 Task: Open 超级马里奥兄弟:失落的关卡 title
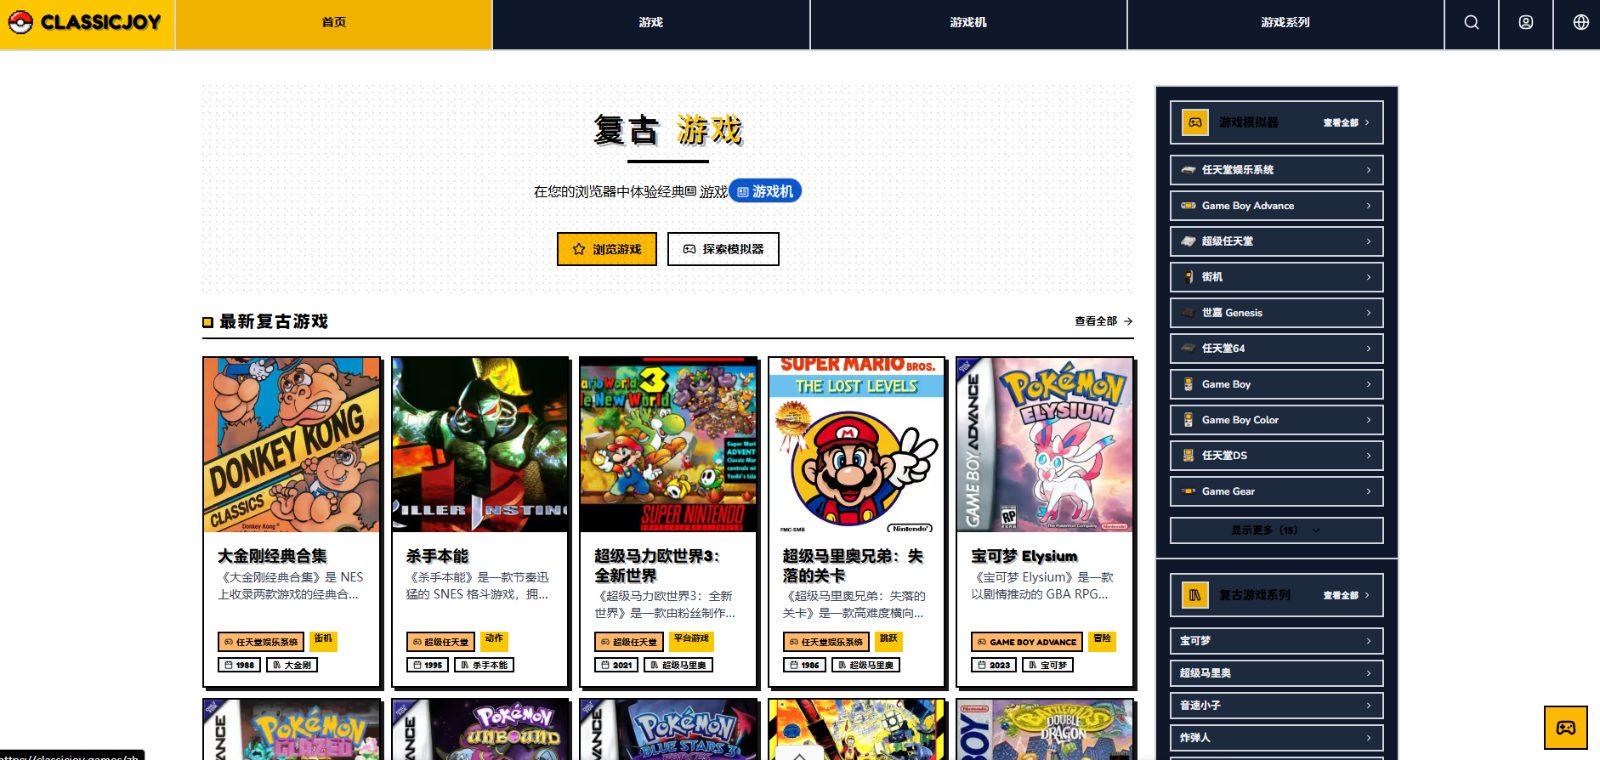pos(853,565)
